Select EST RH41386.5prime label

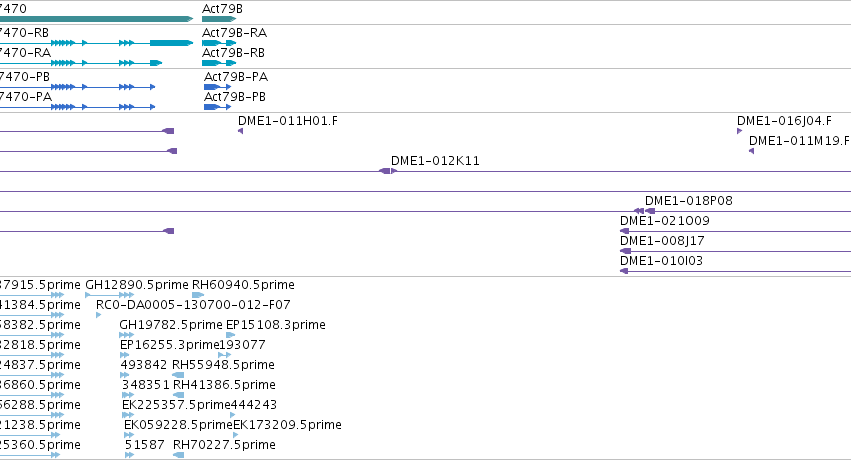[x=224, y=385]
